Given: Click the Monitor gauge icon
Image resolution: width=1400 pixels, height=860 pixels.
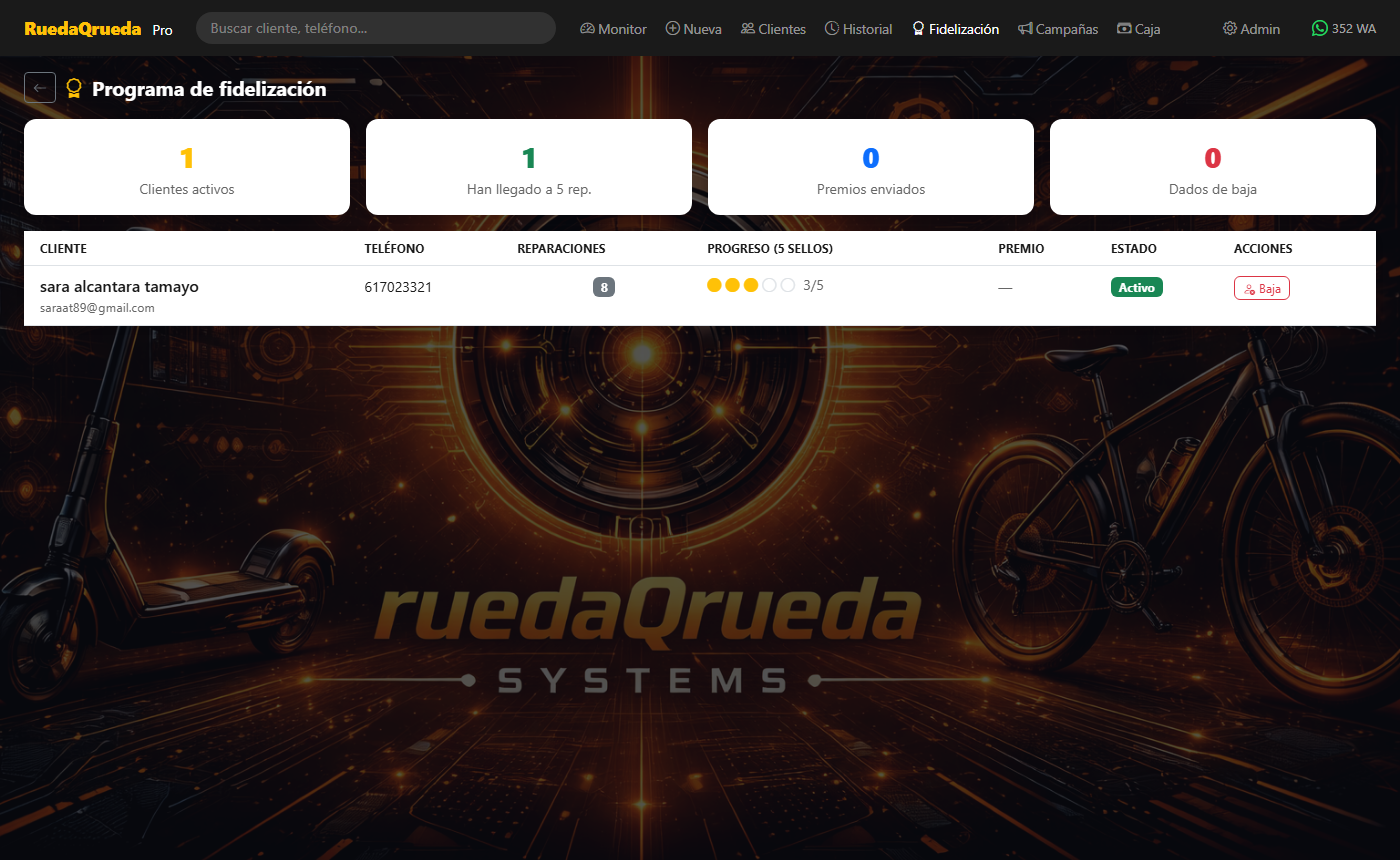Looking at the screenshot, I should [587, 29].
